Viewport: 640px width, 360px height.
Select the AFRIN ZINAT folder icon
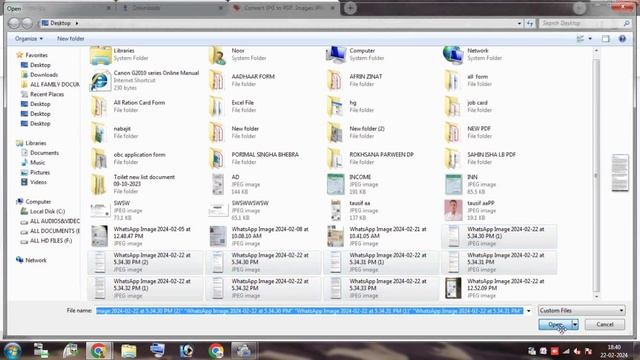coord(335,80)
